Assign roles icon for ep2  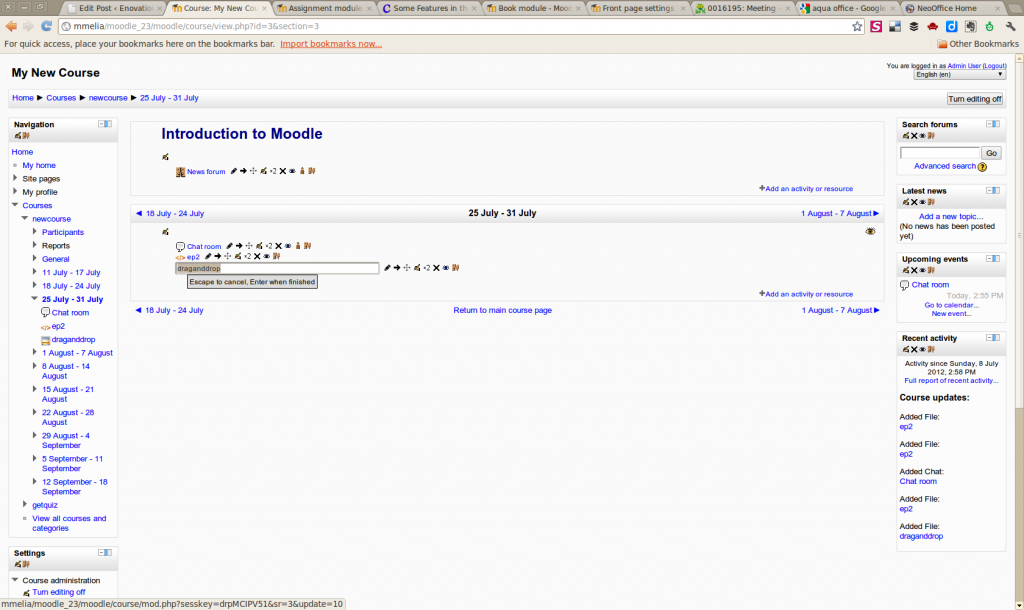pyautogui.click(x=276, y=257)
